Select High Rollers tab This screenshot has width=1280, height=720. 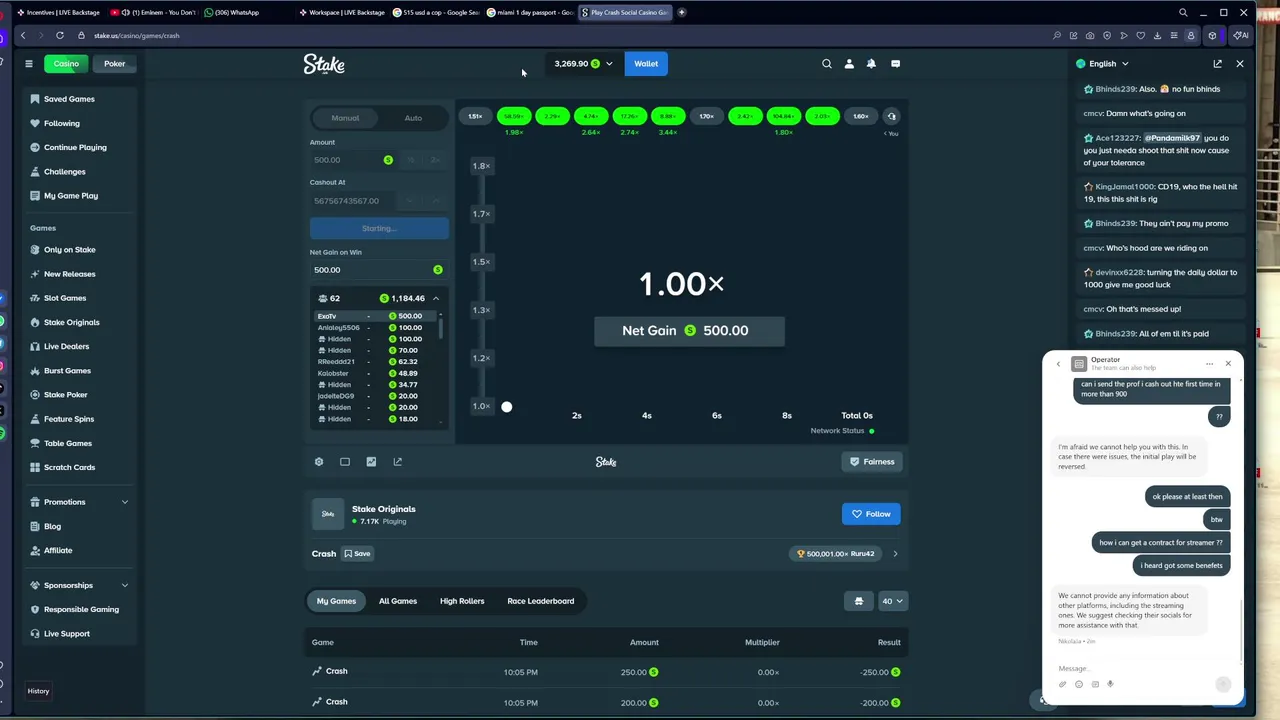pyautogui.click(x=462, y=601)
